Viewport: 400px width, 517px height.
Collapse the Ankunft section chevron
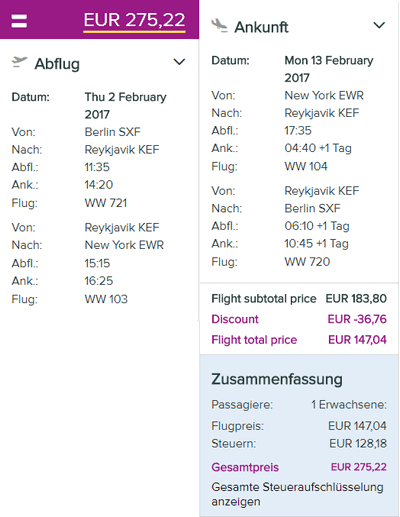pyautogui.click(x=379, y=25)
